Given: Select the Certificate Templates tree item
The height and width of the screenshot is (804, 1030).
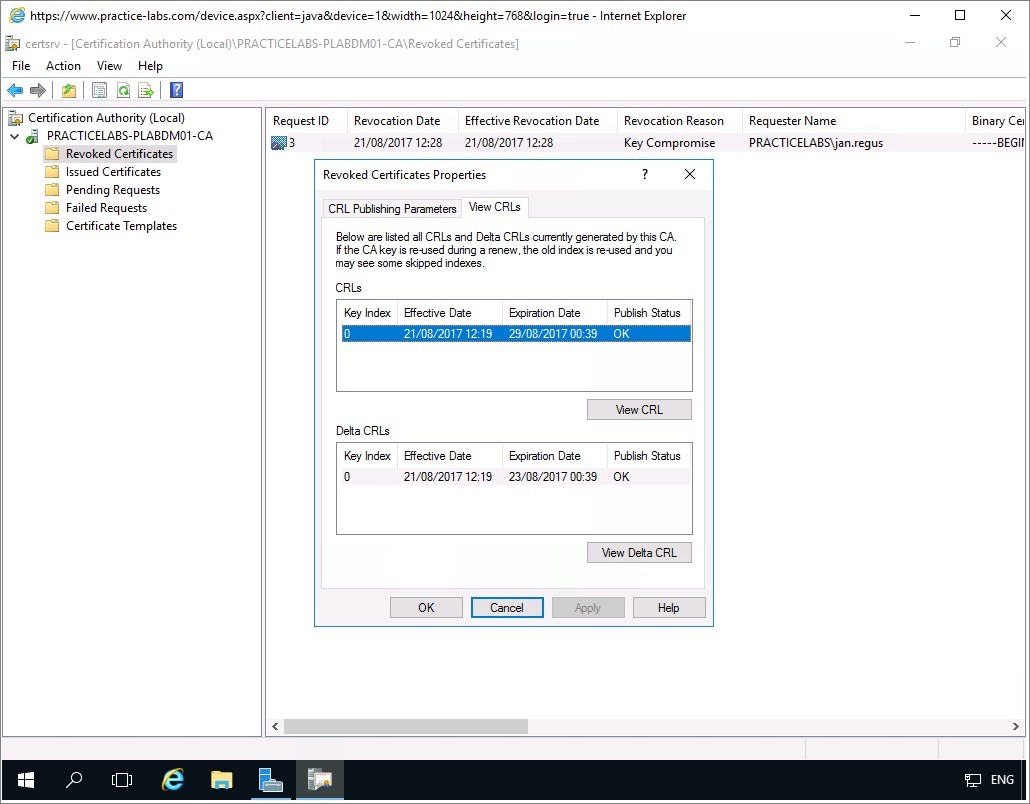Looking at the screenshot, I should (x=121, y=226).
